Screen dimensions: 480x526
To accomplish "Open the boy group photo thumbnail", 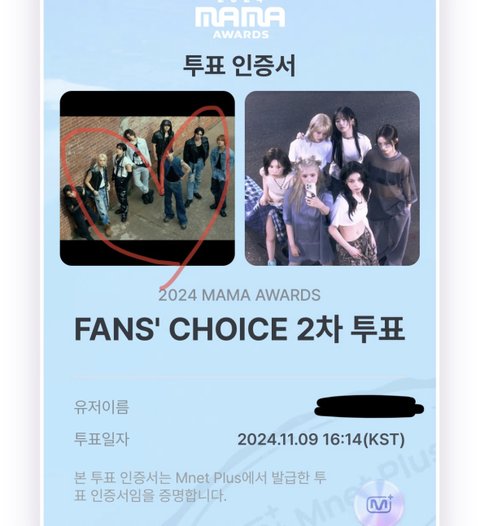I will point(147,178).
